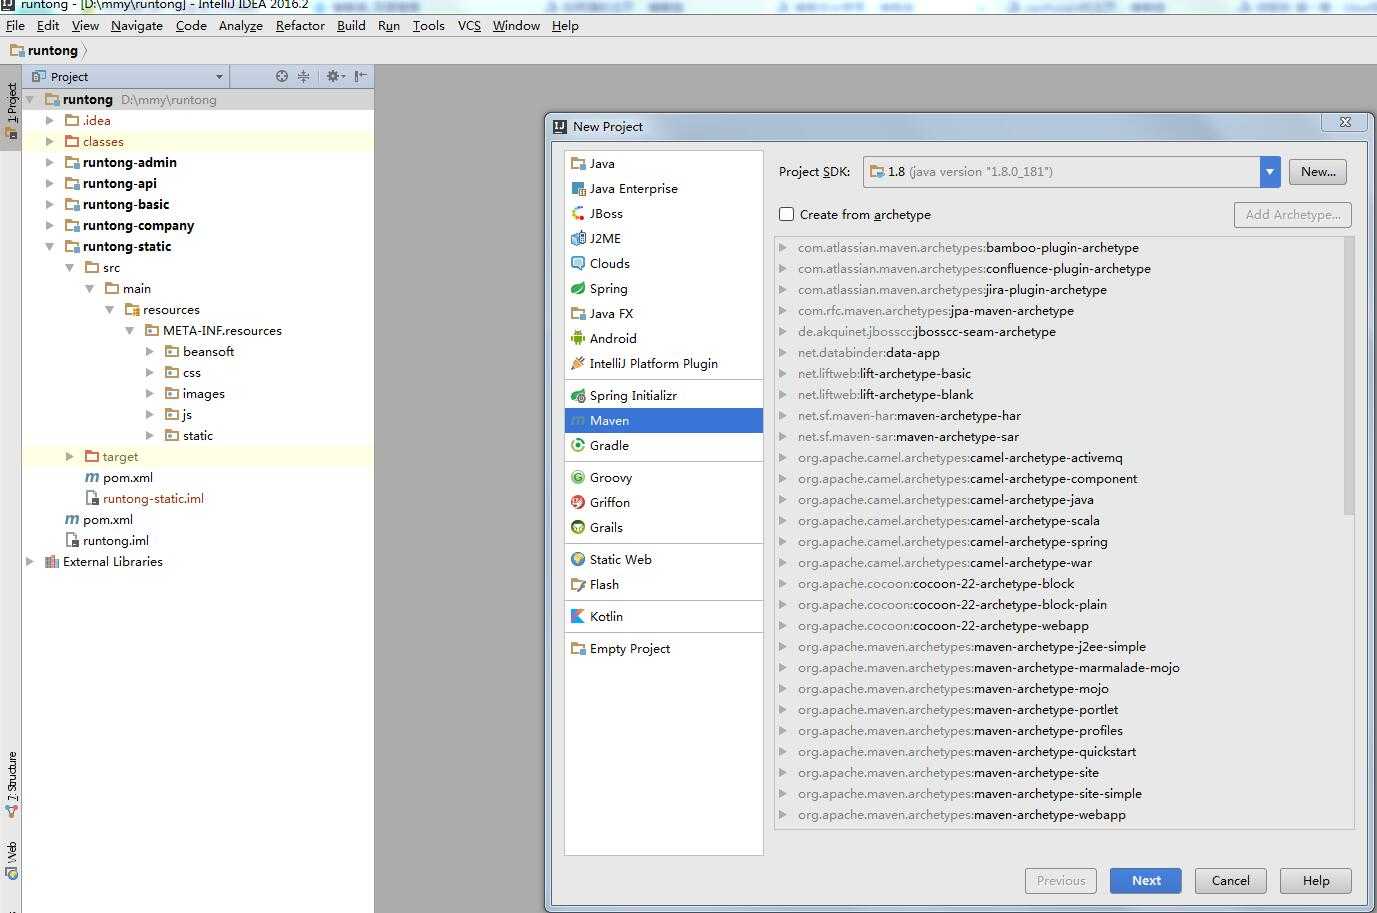The height and width of the screenshot is (913, 1377).
Task: Click the Help button in dialog
Action: point(1316,881)
